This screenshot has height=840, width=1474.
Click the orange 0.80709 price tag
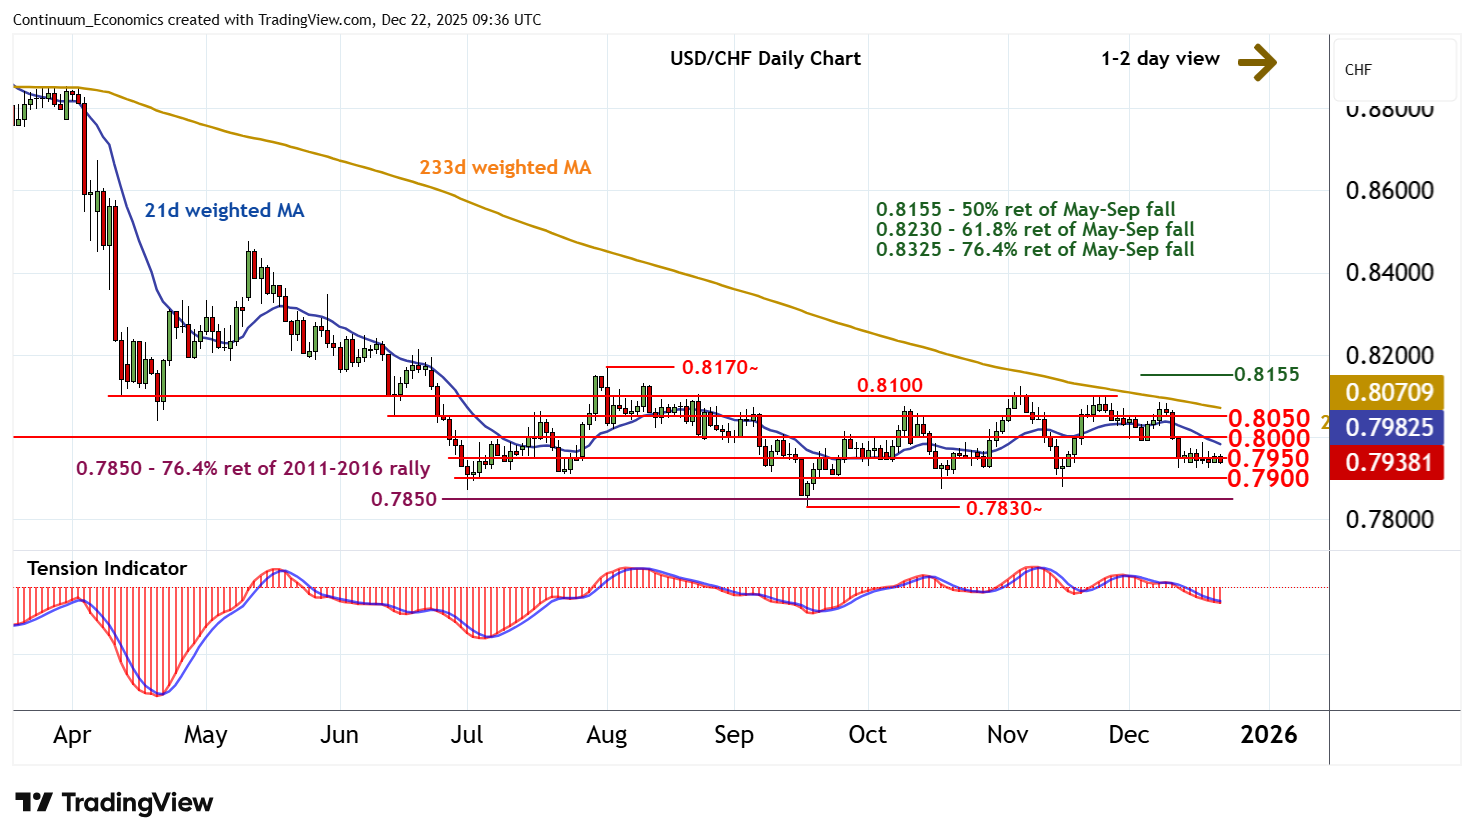[1388, 393]
